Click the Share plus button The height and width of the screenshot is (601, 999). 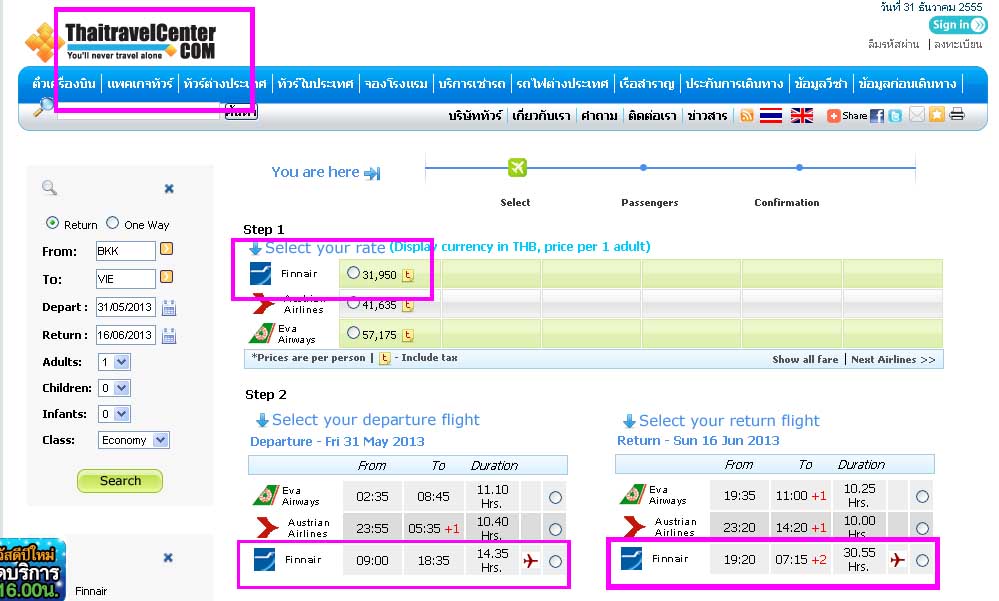click(x=833, y=115)
